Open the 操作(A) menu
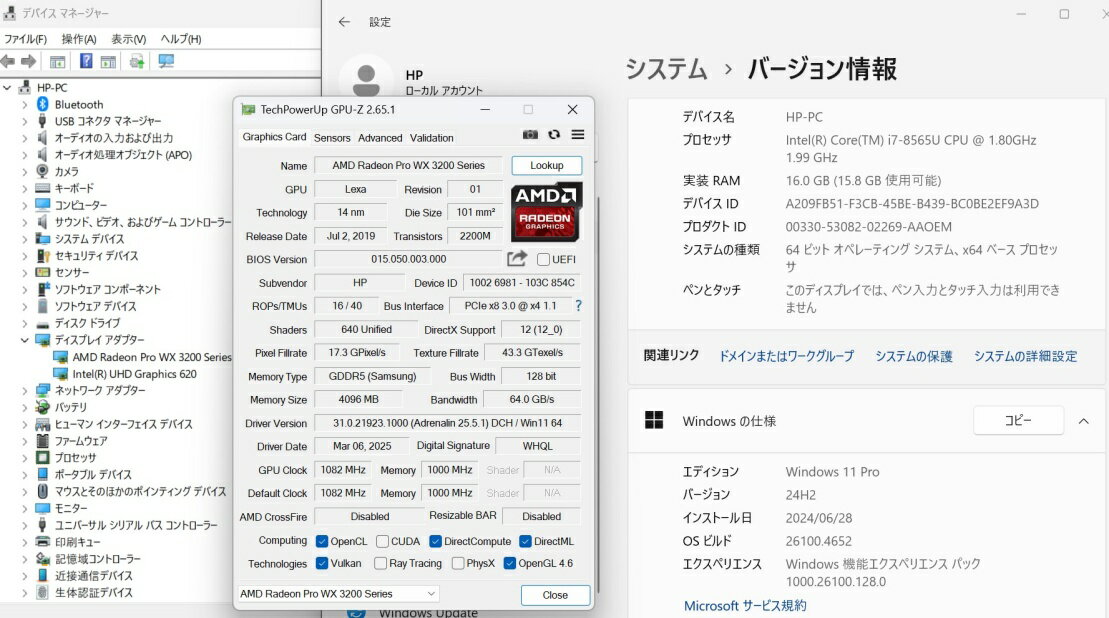Image resolution: width=1109 pixels, height=618 pixels. tap(78, 39)
